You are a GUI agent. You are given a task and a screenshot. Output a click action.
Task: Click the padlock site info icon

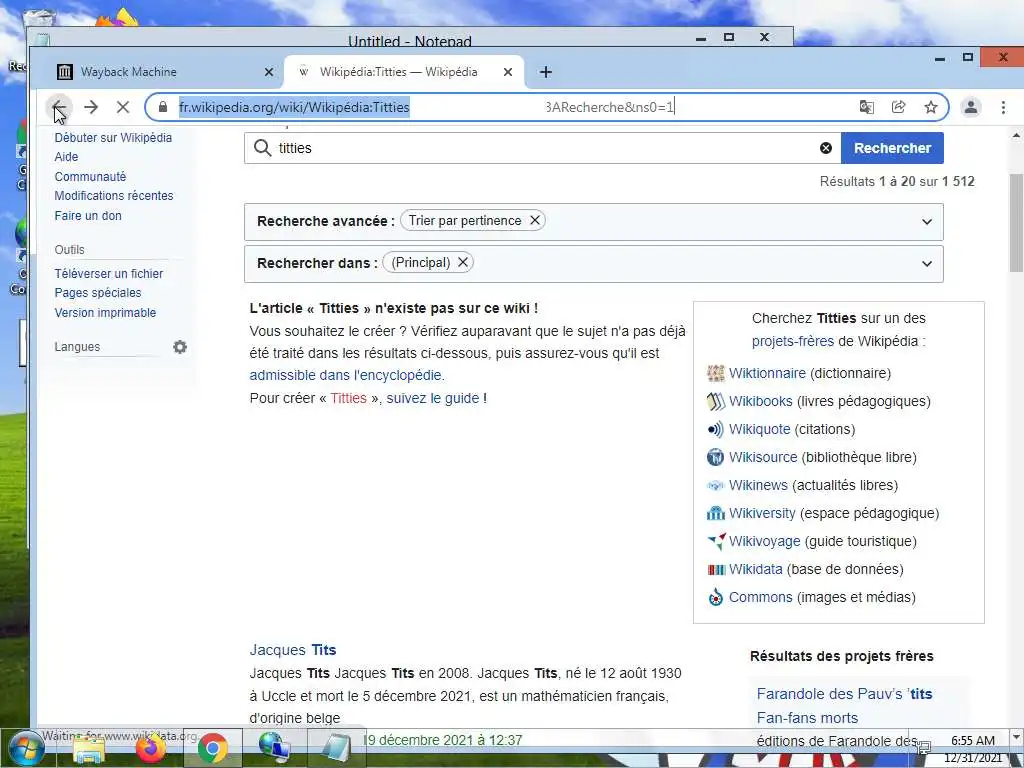click(163, 107)
